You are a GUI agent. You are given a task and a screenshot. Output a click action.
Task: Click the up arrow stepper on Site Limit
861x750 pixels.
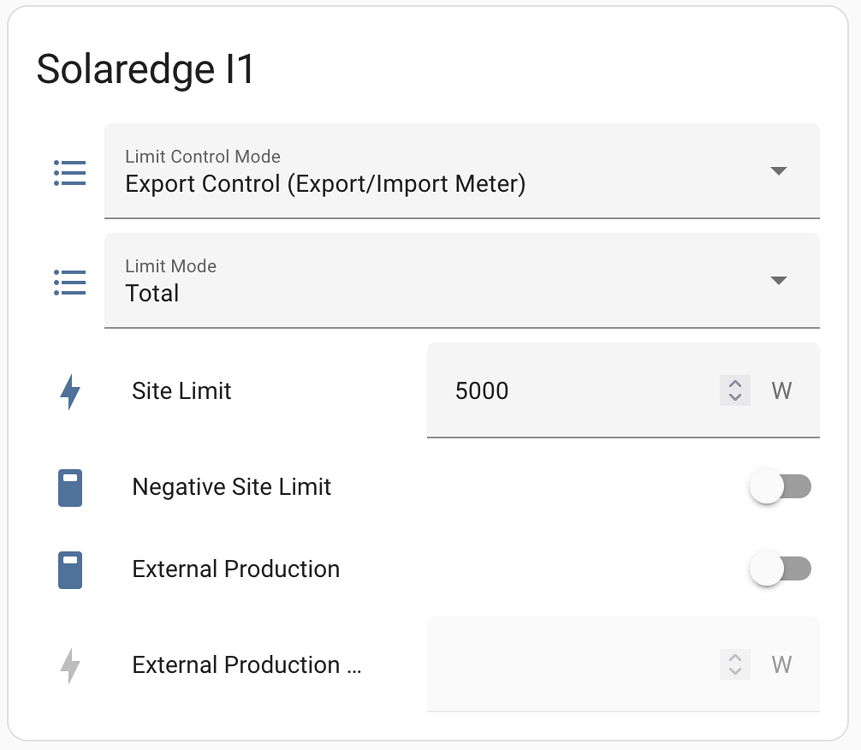tap(734, 385)
